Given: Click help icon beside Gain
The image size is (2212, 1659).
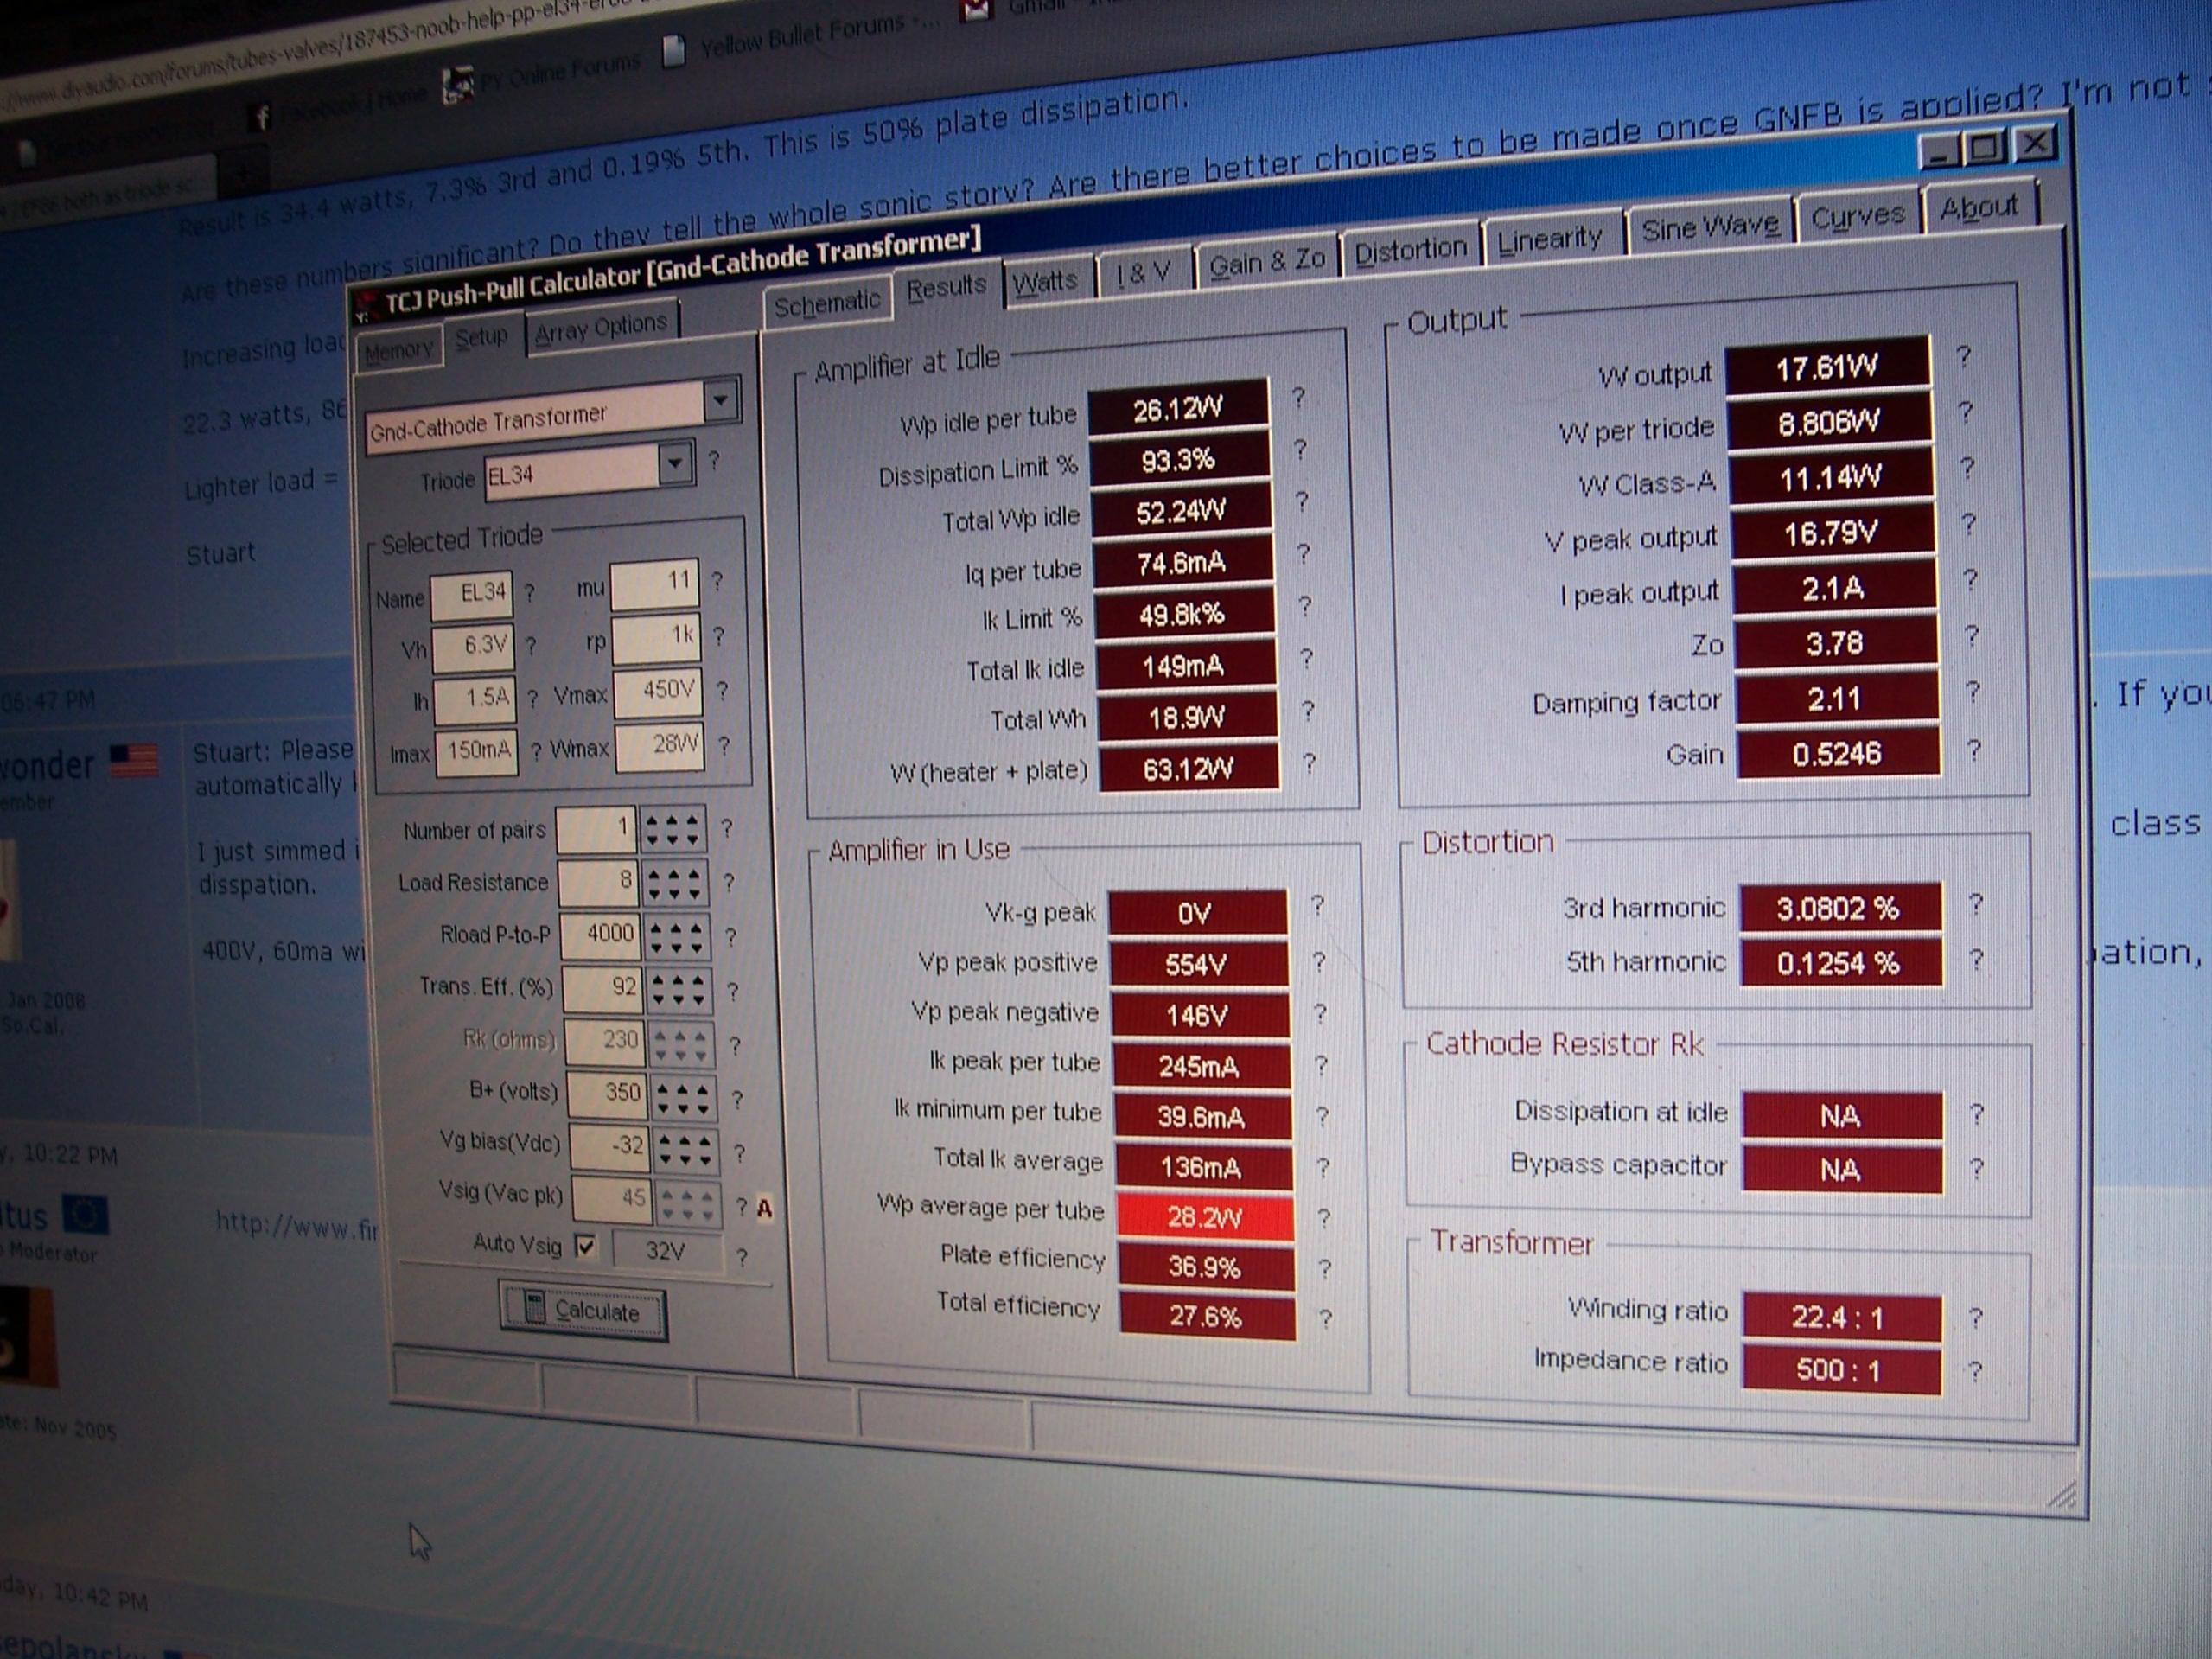Looking at the screenshot, I should click(x=1973, y=751).
